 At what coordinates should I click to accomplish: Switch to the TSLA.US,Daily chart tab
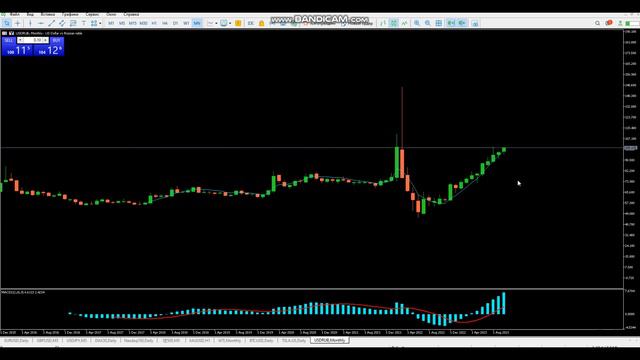[294, 340]
